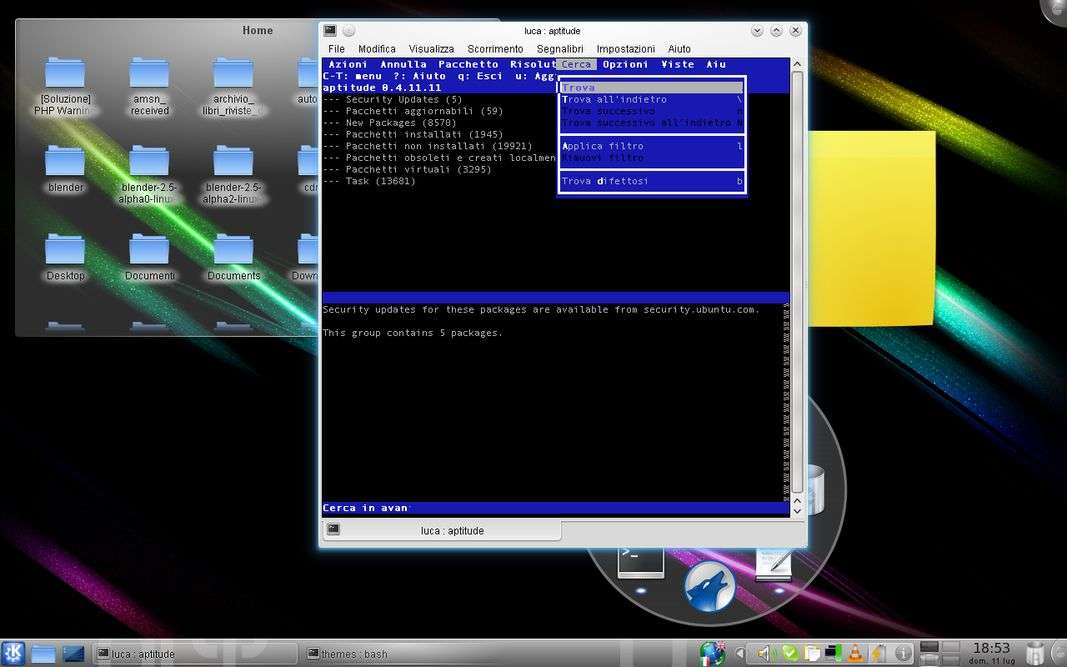Select 'Applica filtro' in Cerca menu

603,146
